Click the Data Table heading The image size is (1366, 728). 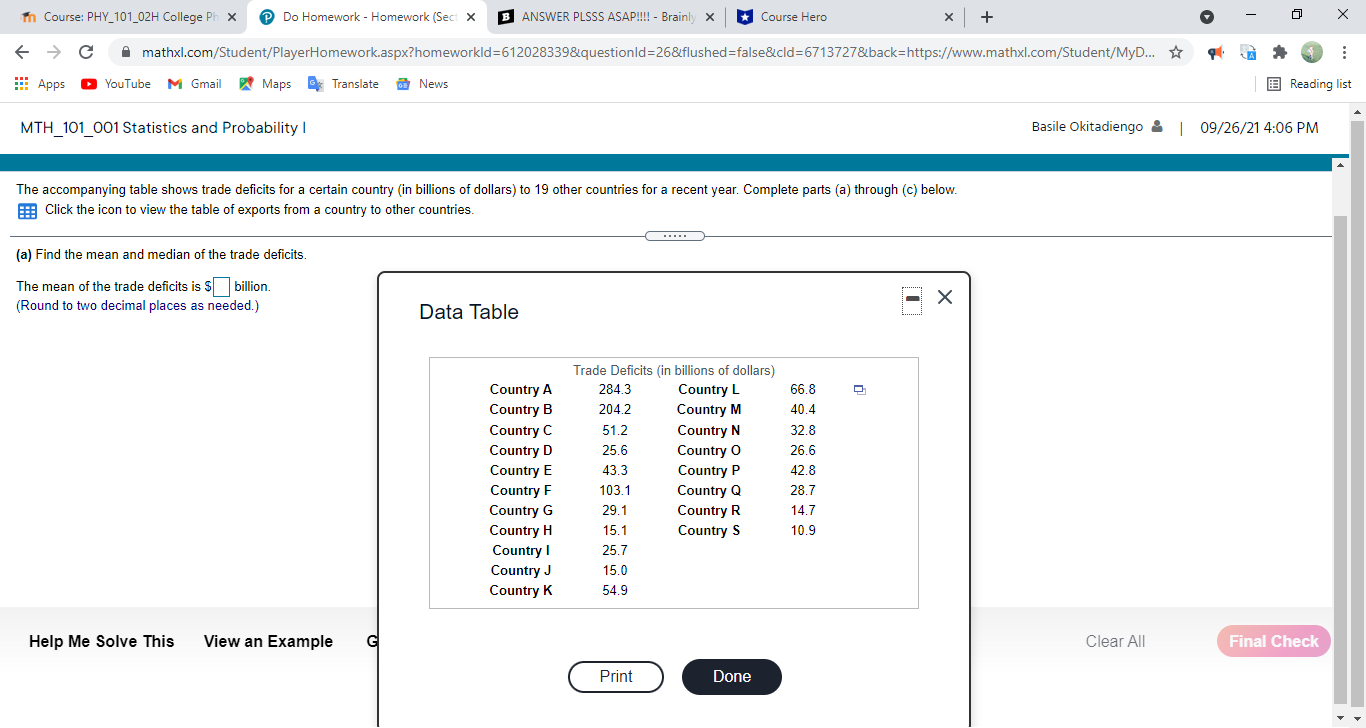click(x=469, y=312)
